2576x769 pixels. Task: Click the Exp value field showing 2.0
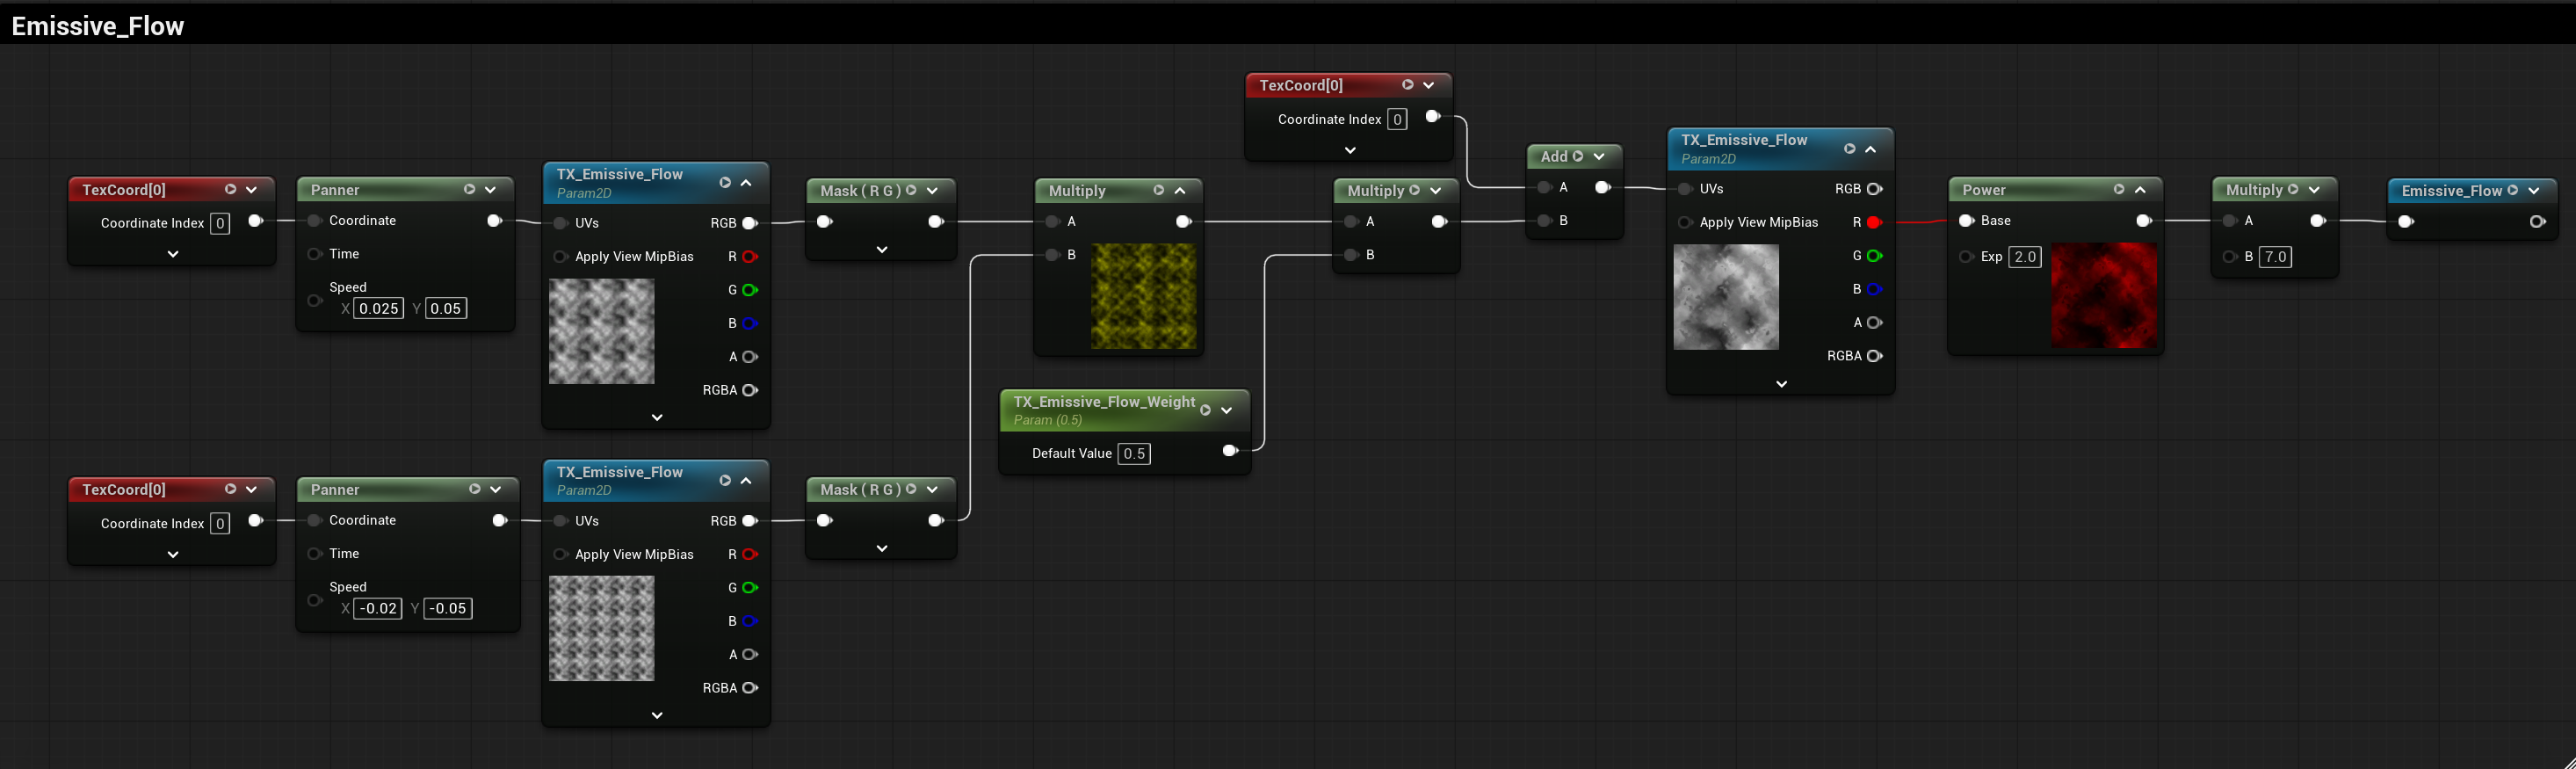point(2025,257)
